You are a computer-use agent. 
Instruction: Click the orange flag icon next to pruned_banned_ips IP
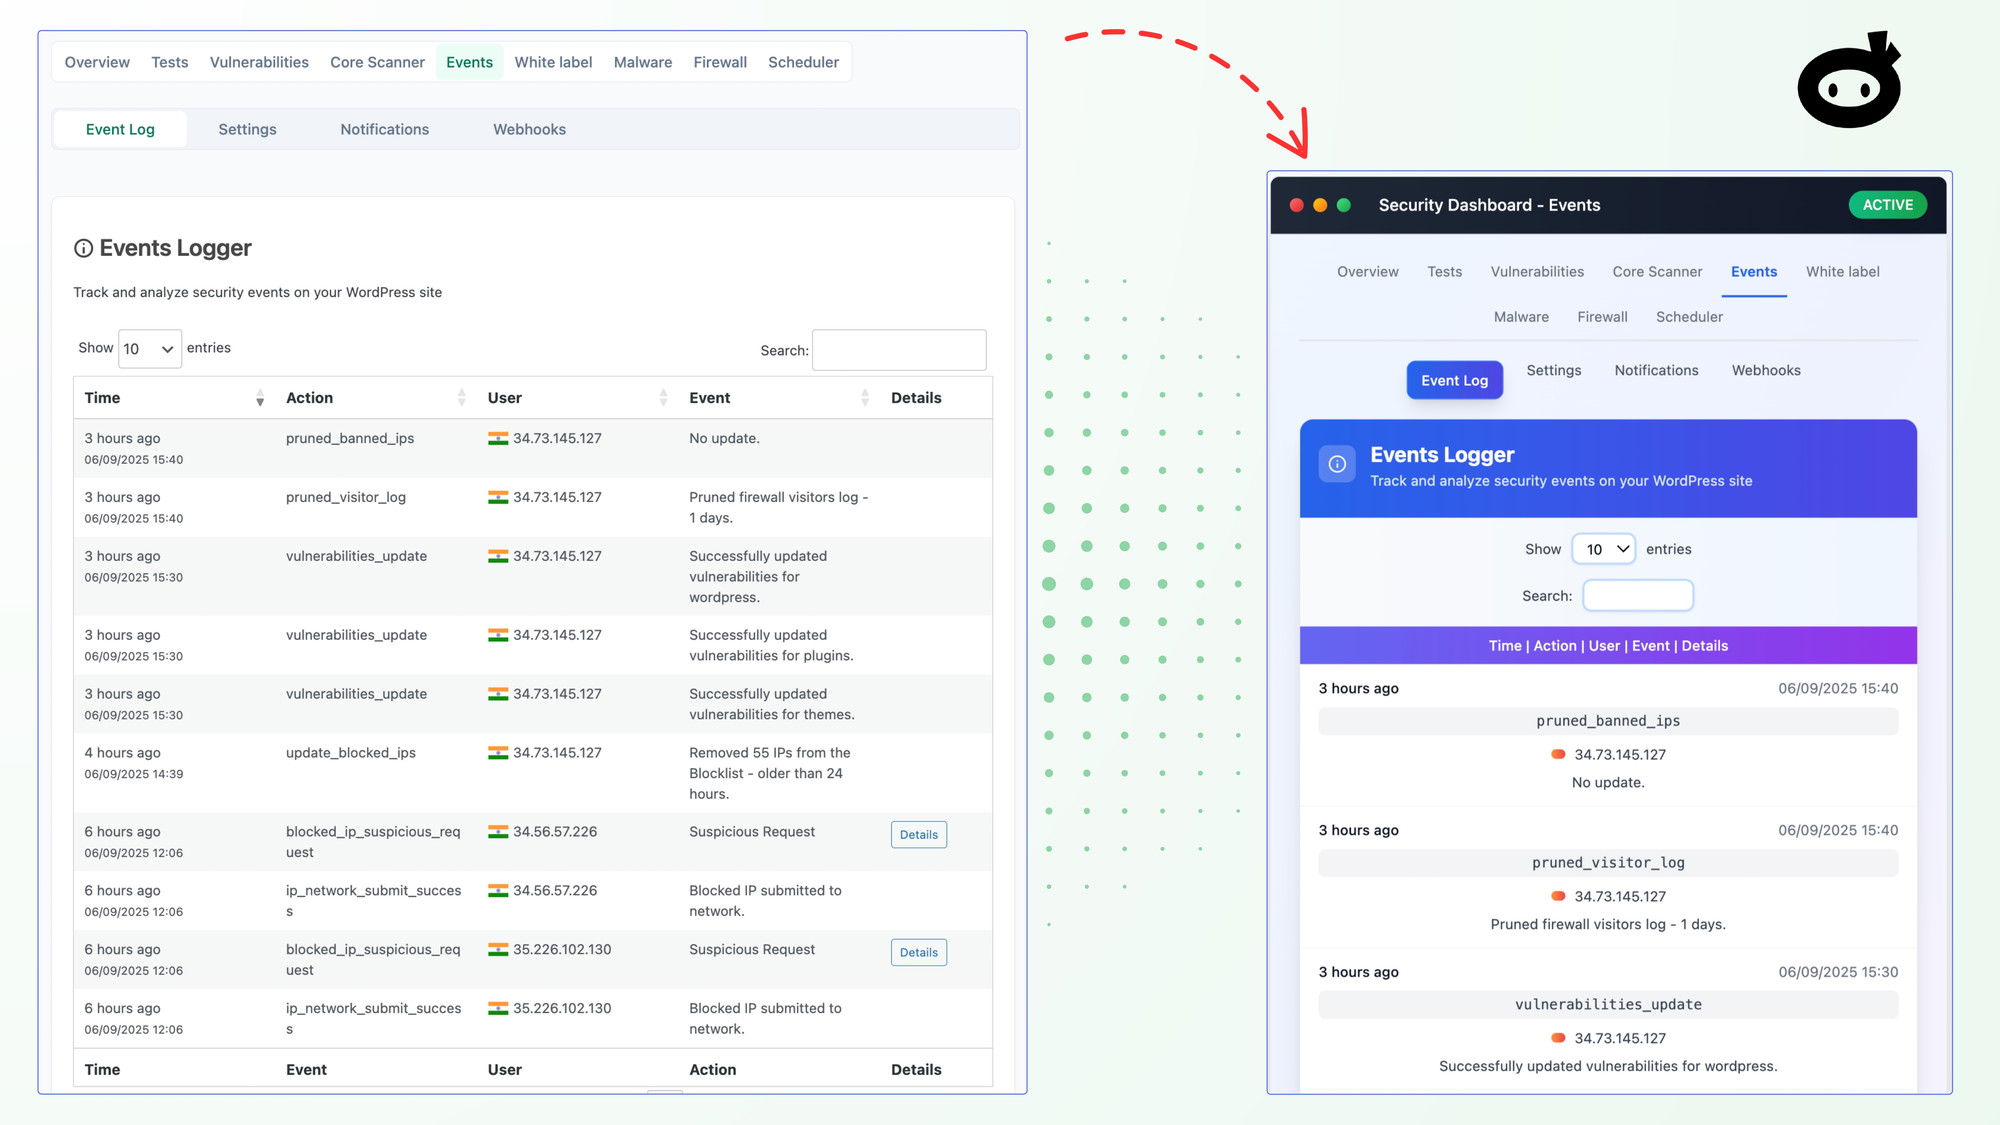pos(1557,754)
